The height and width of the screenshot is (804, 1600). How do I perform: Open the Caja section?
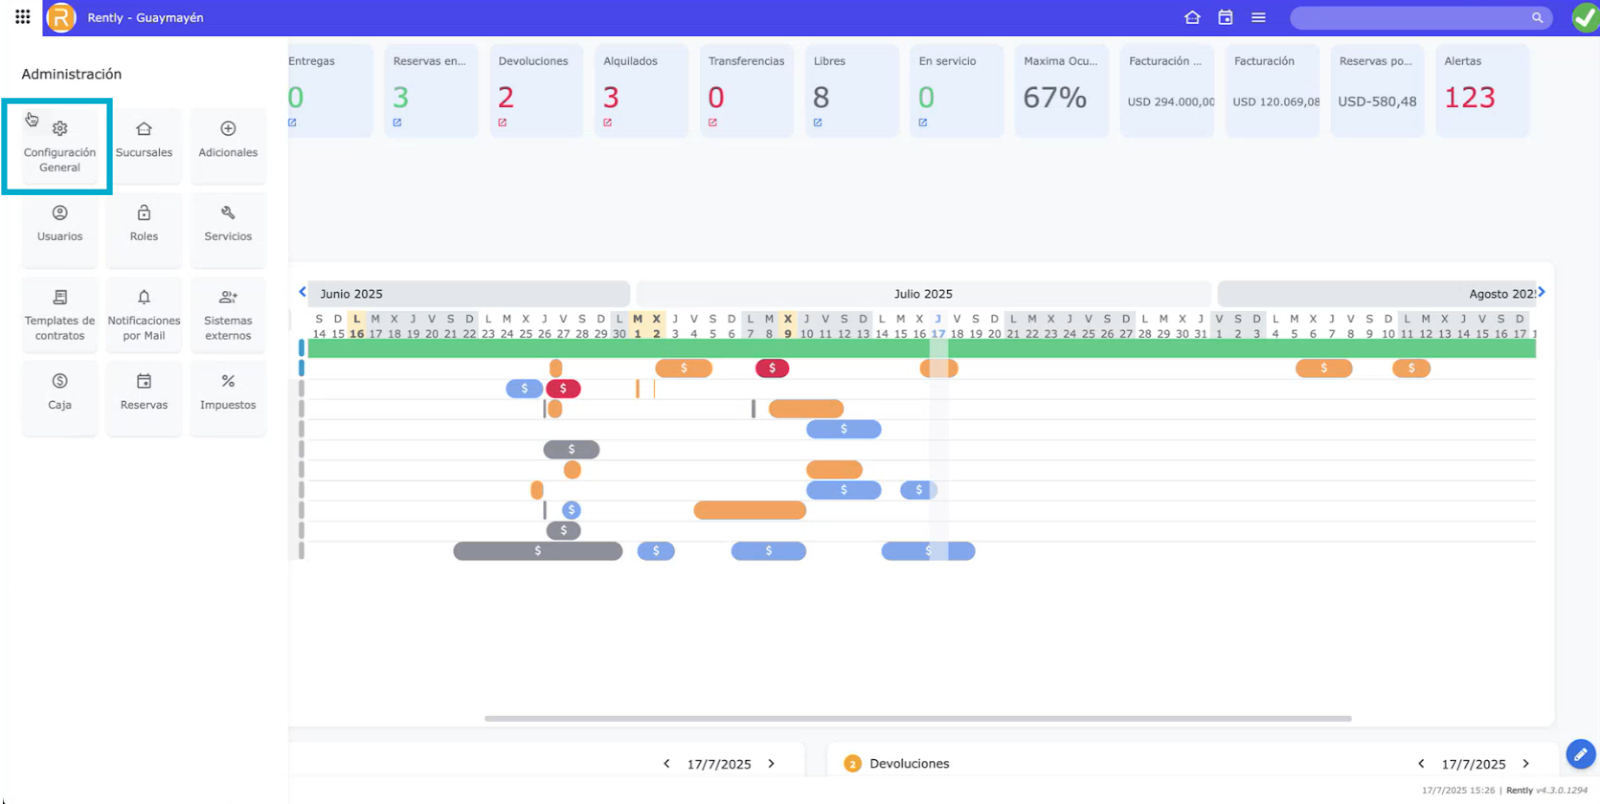[60, 392]
